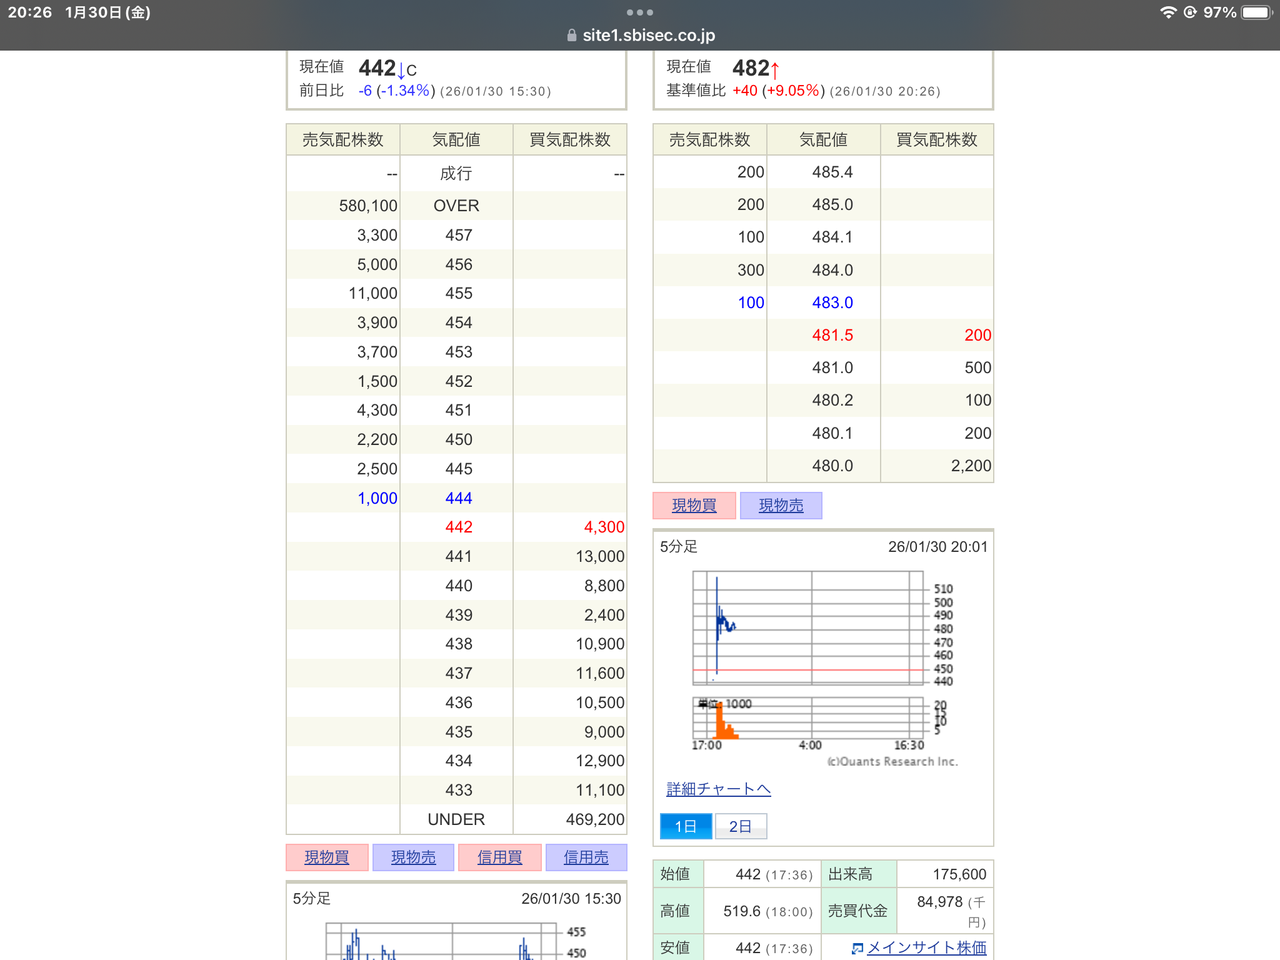The height and width of the screenshot is (960, 1280).
Task: Open the 信用売 margin sell order
Action: pyautogui.click(x=586, y=857)
